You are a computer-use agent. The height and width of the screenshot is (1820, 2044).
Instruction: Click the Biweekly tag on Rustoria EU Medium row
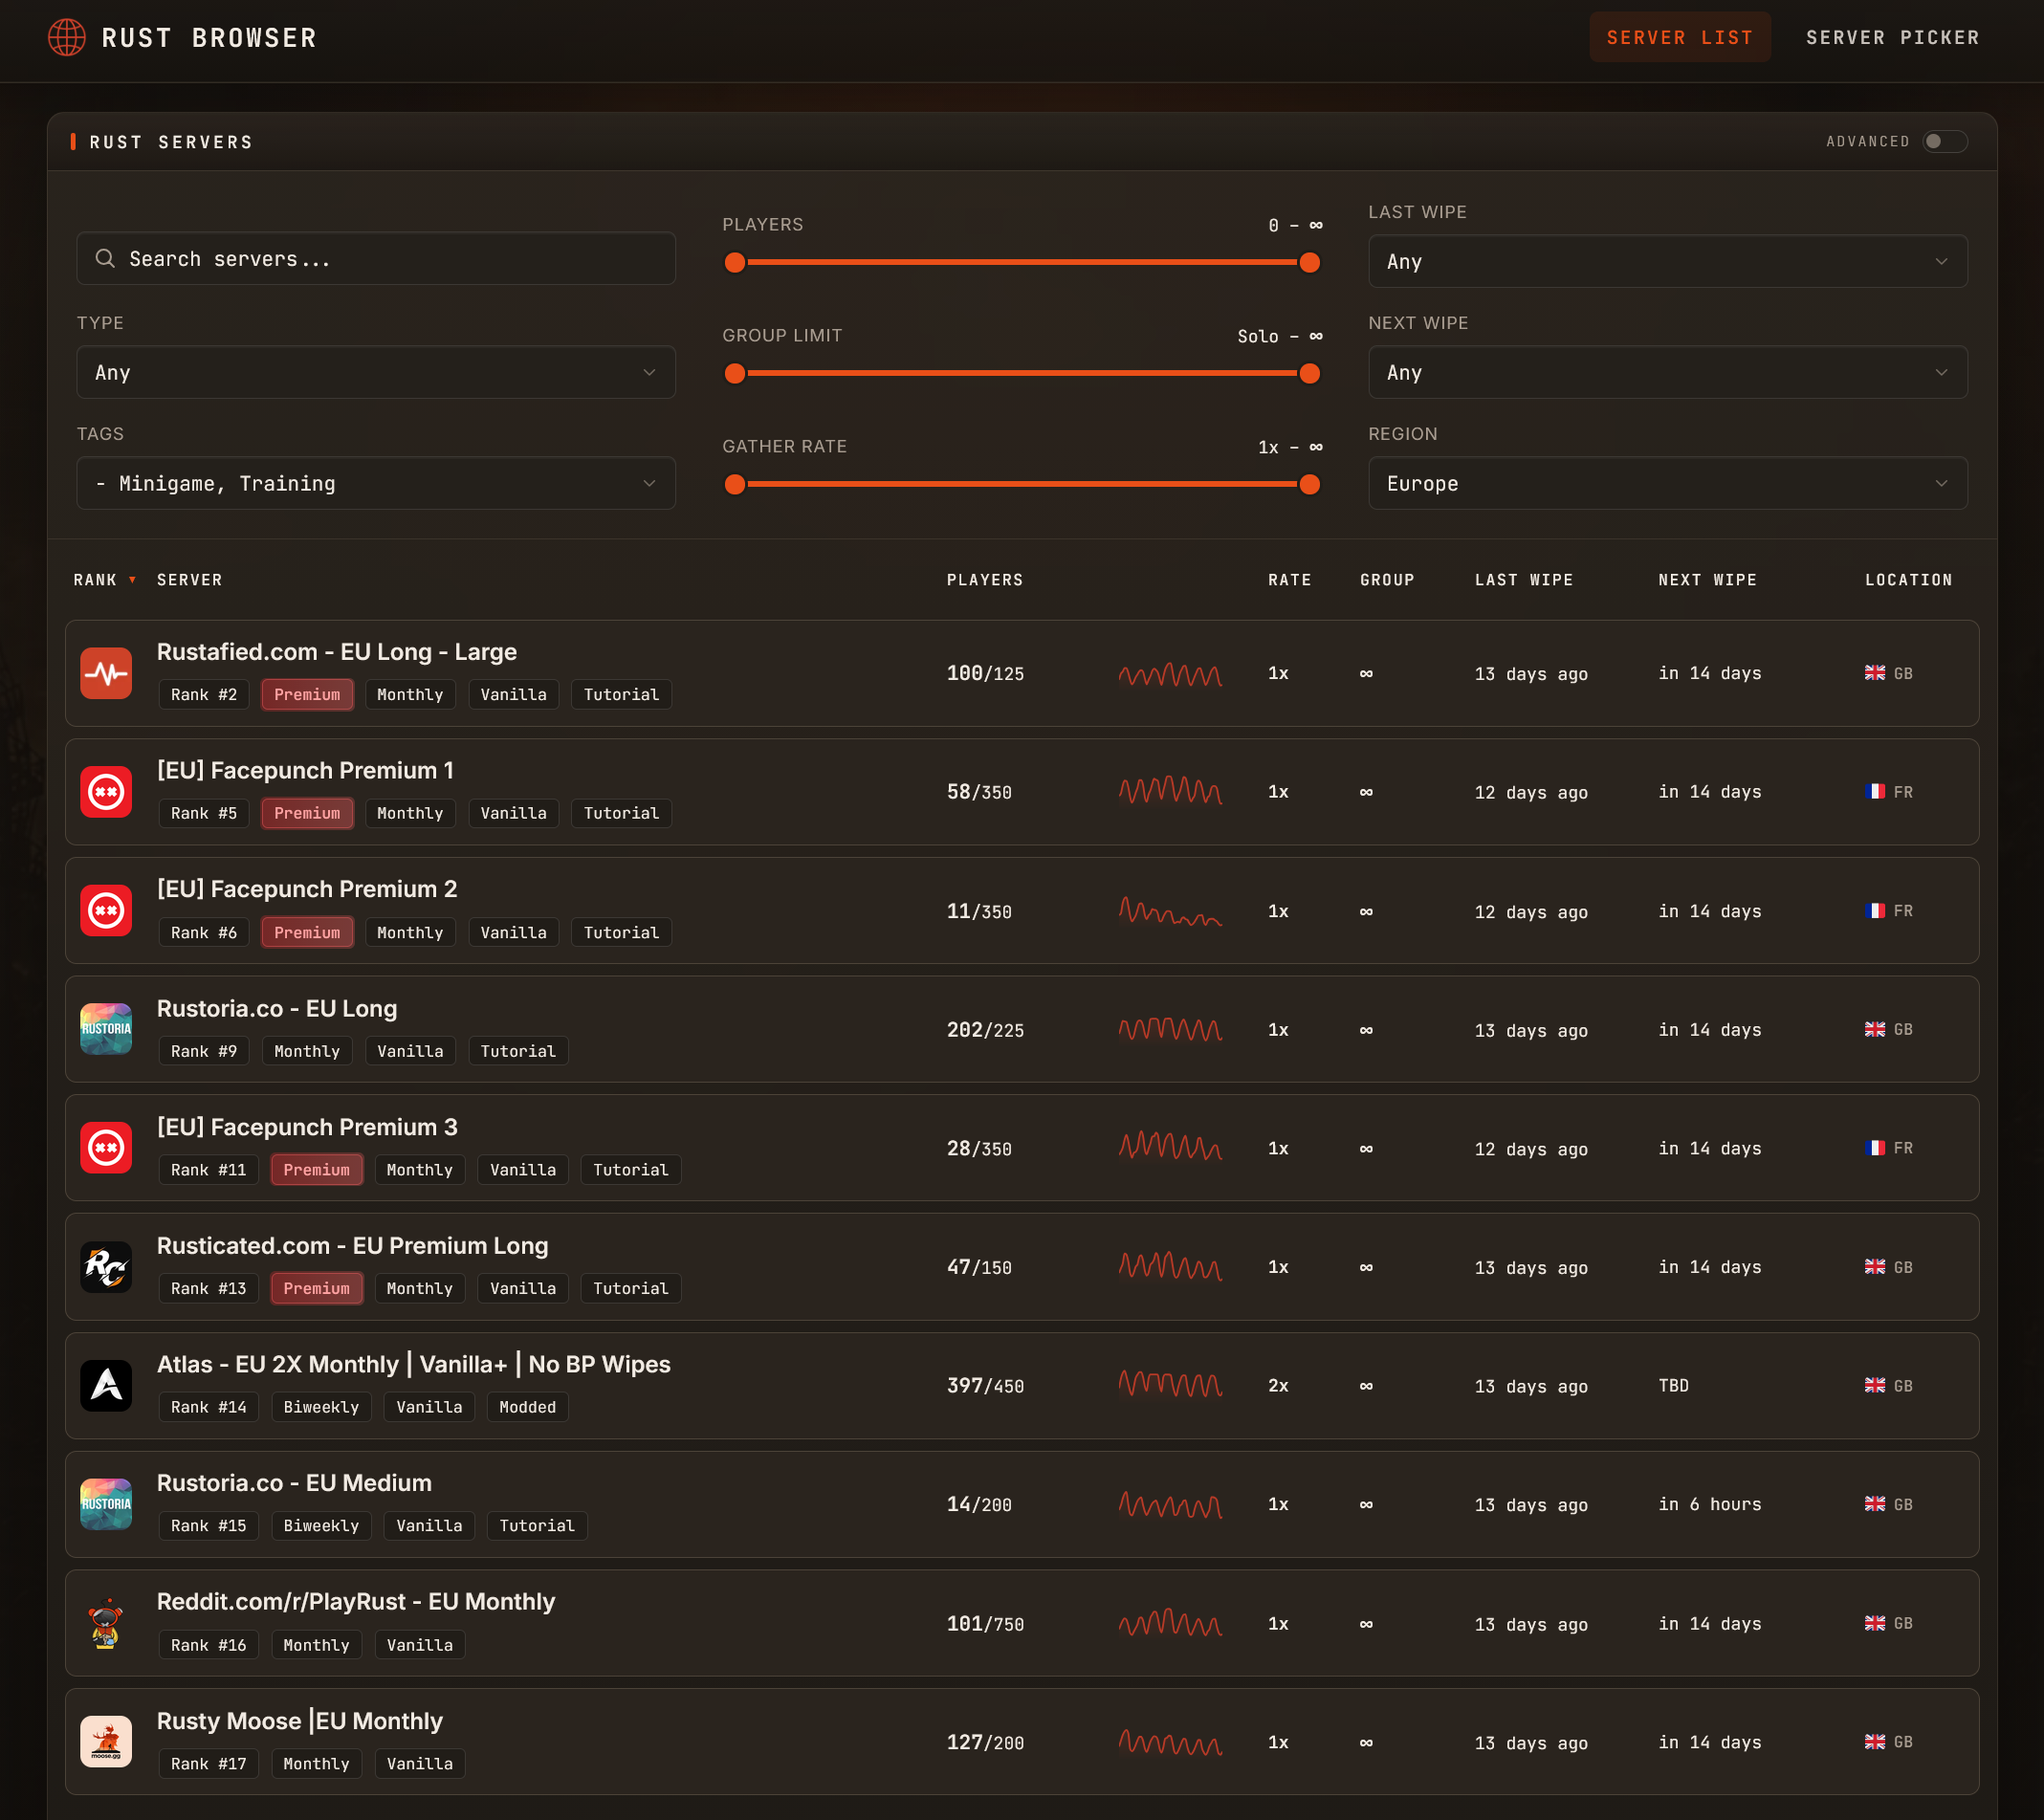click(321, 1526)
